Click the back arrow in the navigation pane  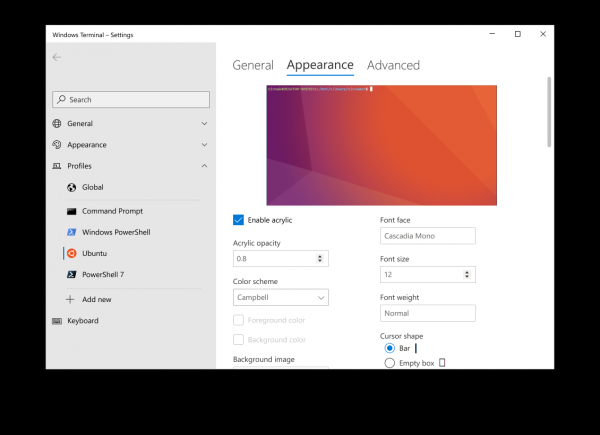[x=57, y=57]
